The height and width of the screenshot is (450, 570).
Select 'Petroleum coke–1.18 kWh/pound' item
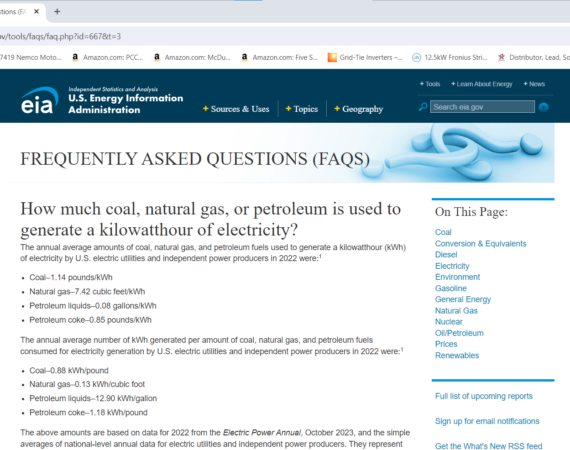tap(88, 413)
